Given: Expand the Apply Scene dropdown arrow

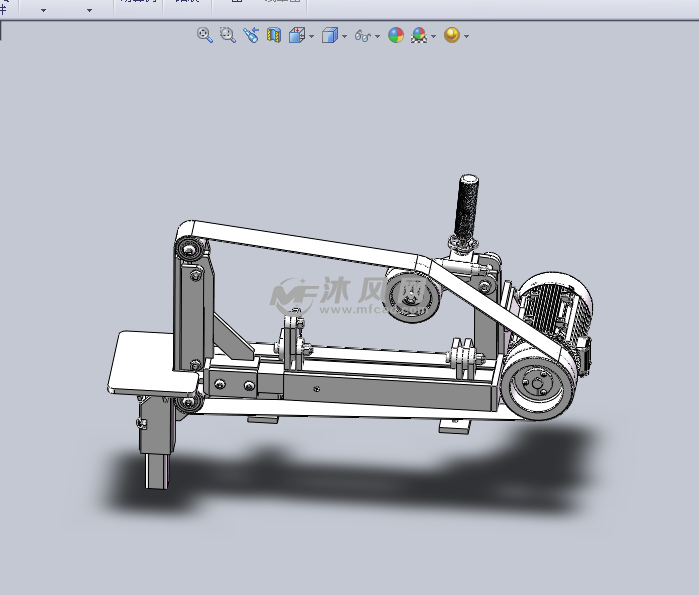Looking at the screenshot, I should coord(434,36).
